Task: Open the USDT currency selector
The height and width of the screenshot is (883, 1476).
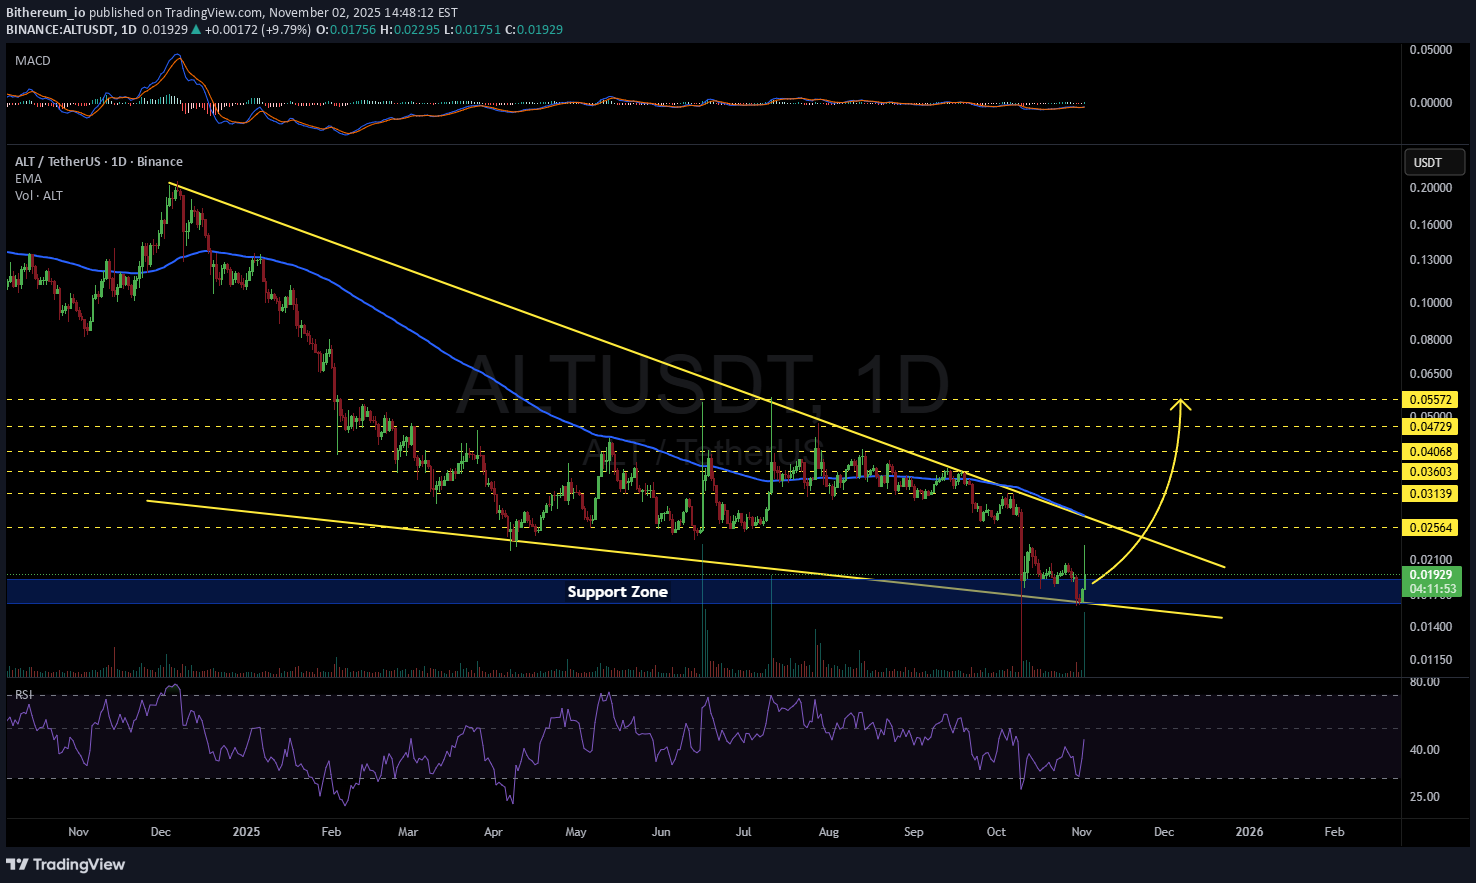Action: coord(1434,162)
